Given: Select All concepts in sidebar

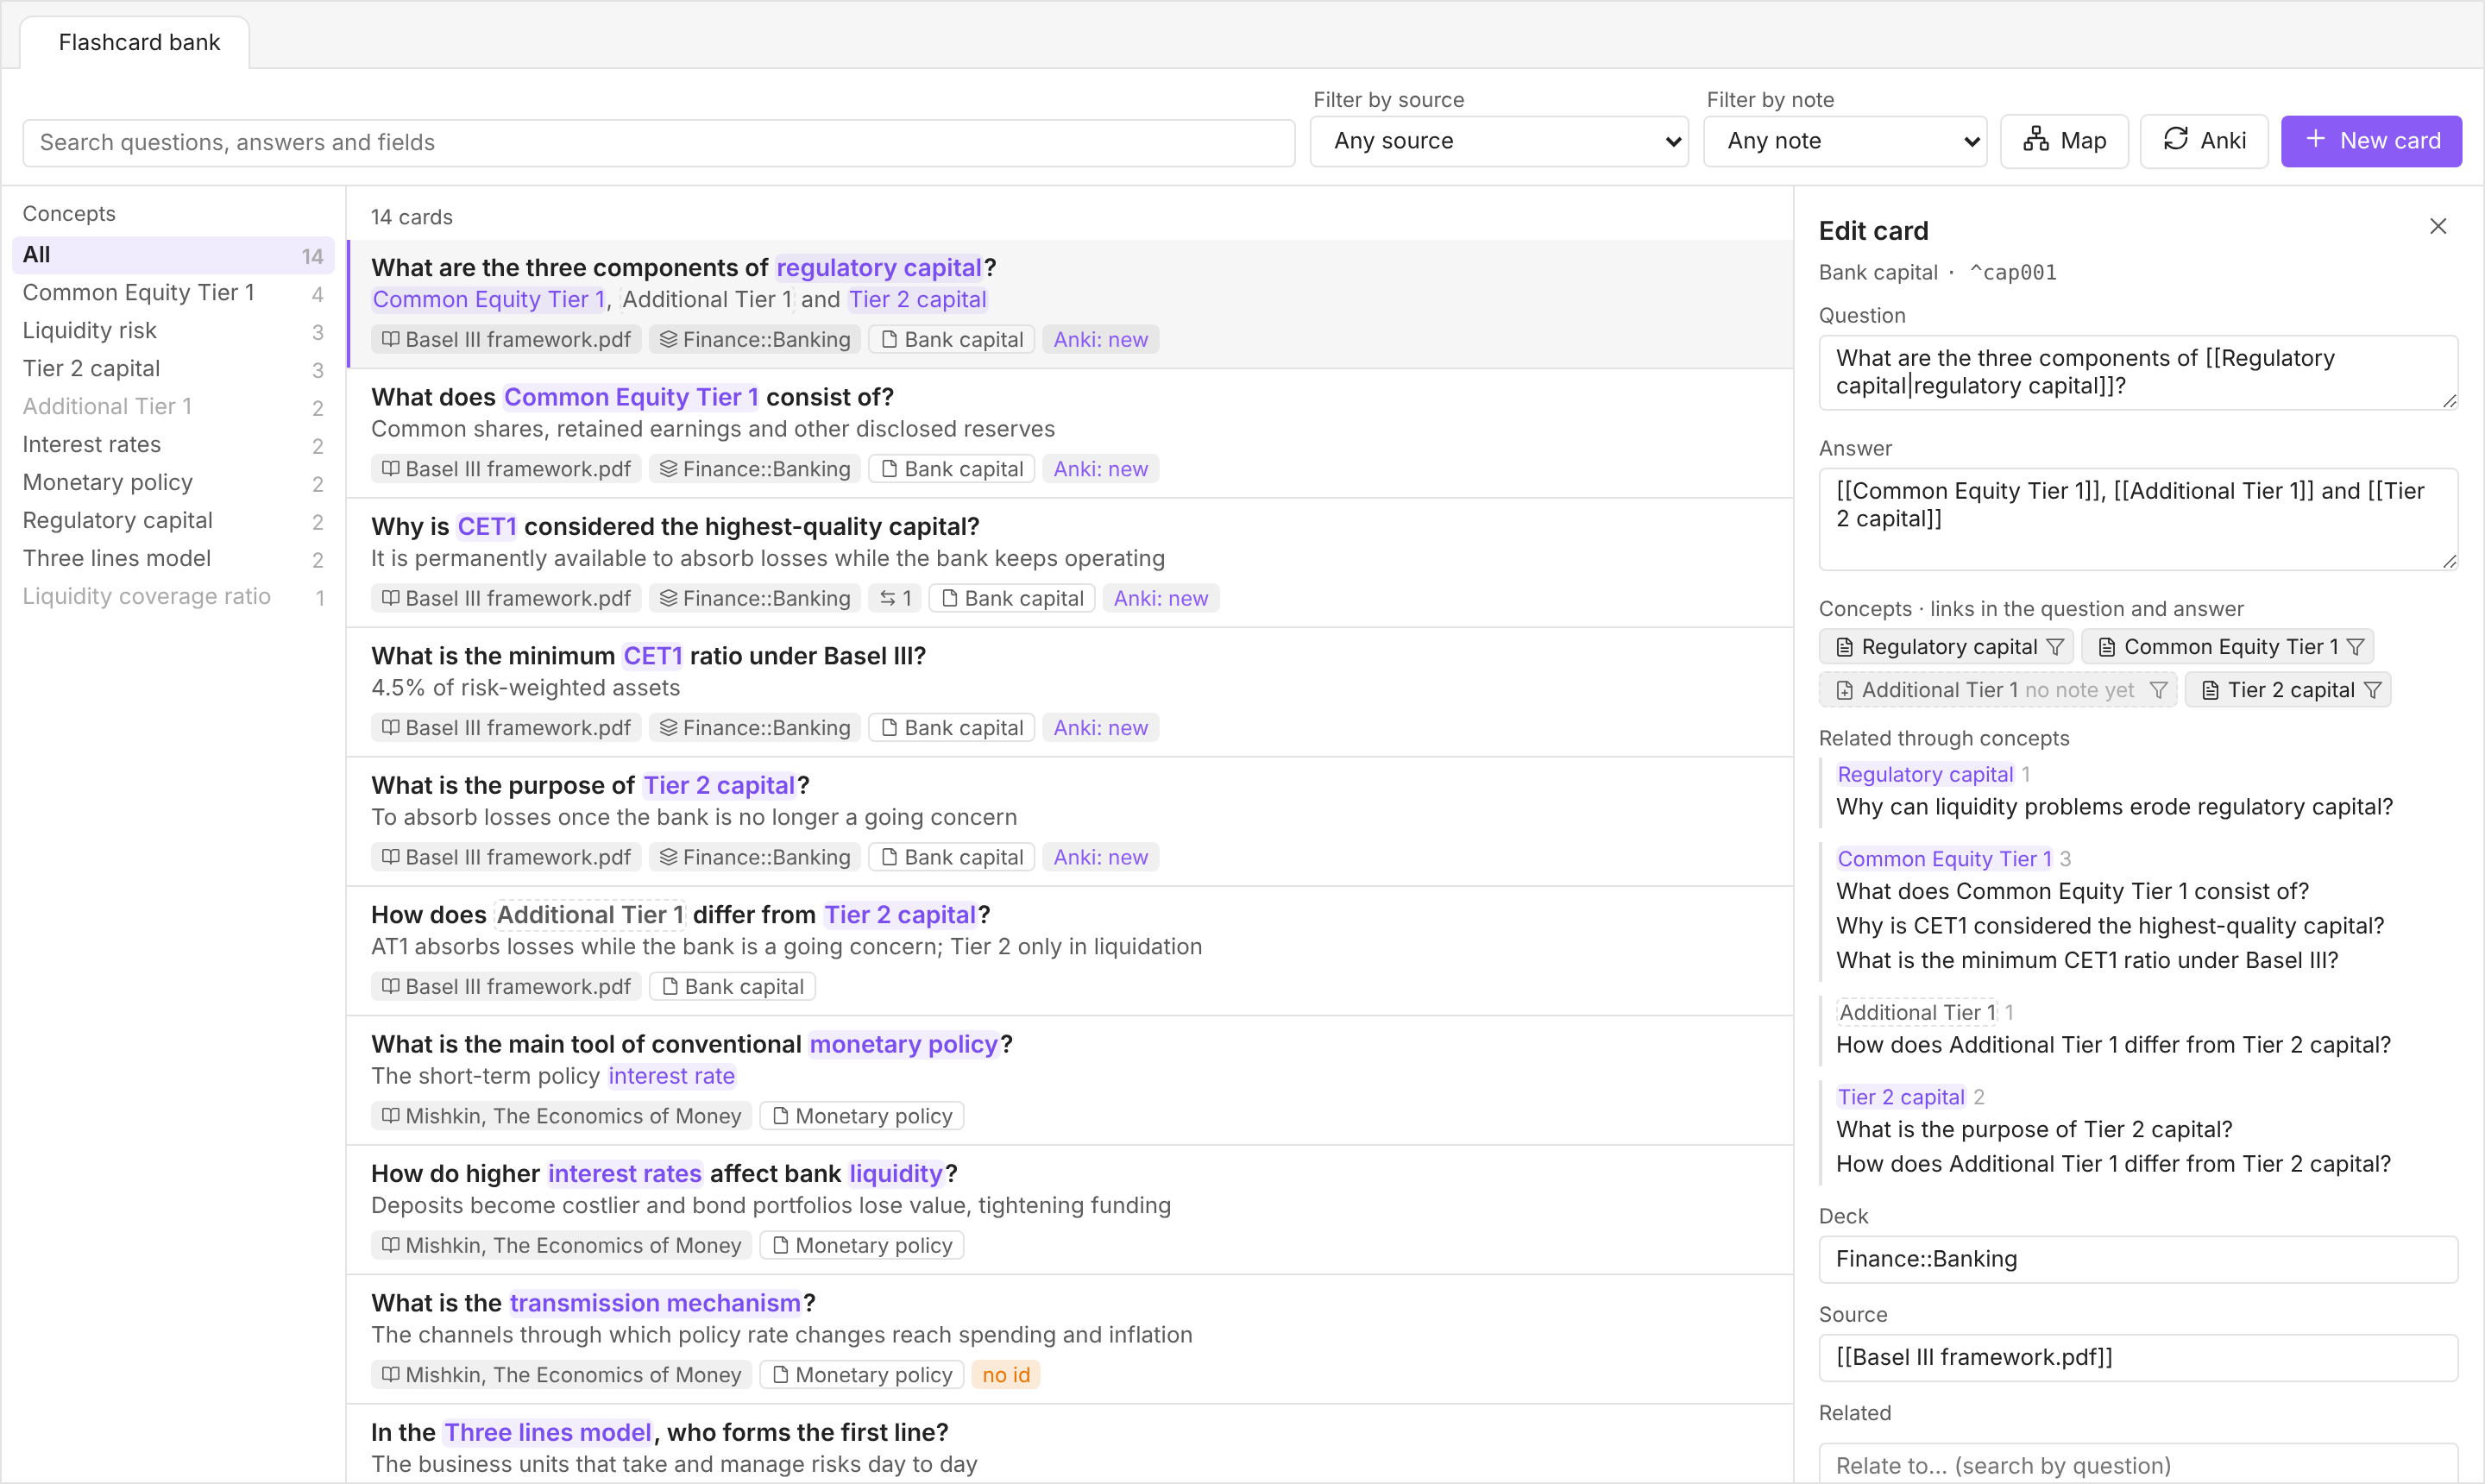Looking at the screenshot, I should coord(172,255).
